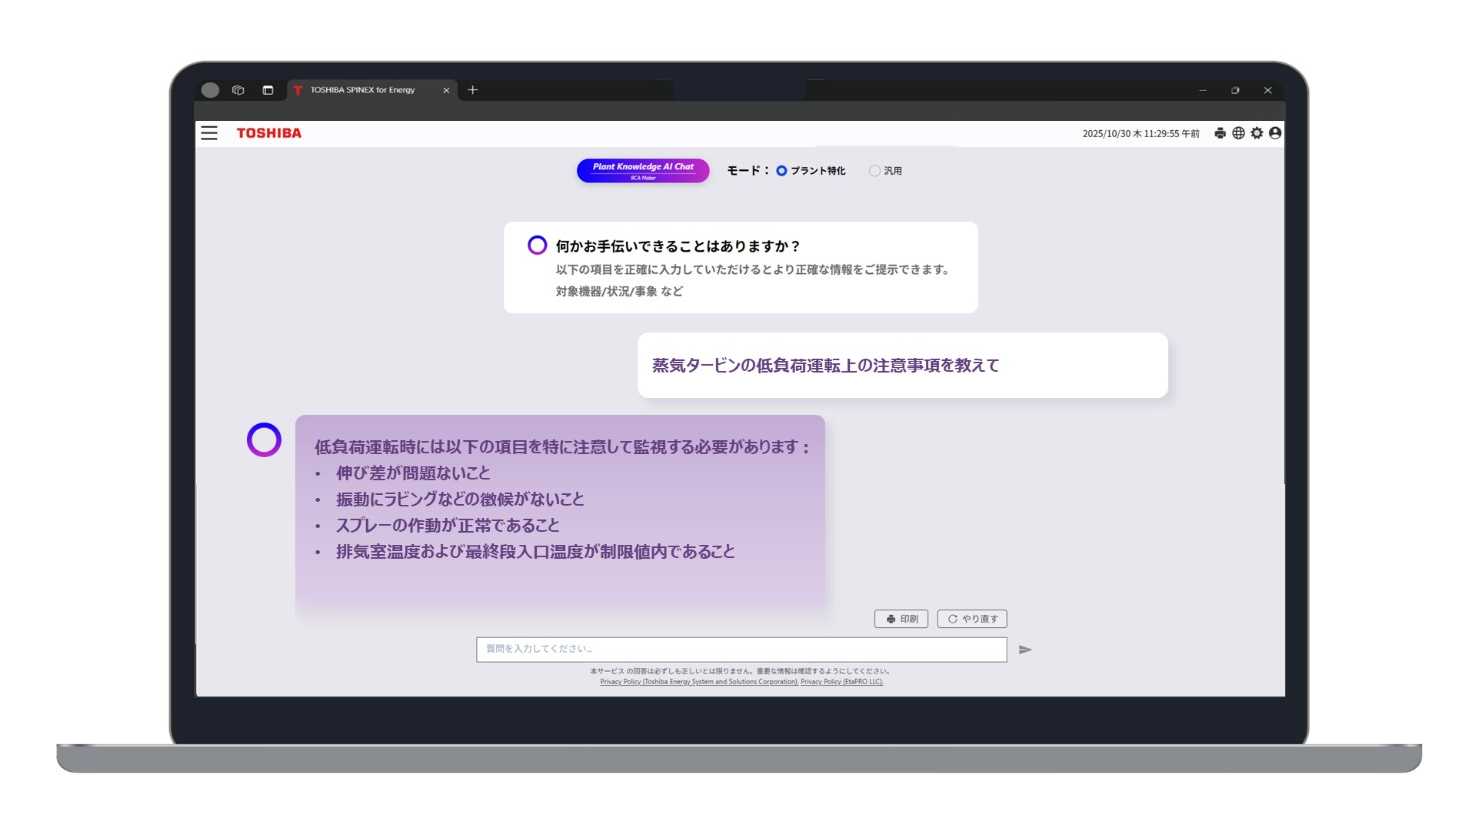
Task: Click the TOSHIBA logo in the header
Action: click(269, 132)
